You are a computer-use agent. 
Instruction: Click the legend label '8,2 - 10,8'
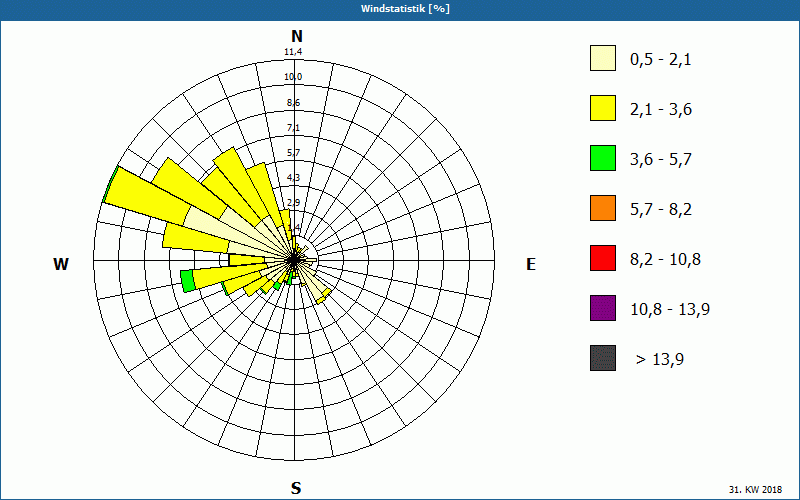(x=665, y=260)
